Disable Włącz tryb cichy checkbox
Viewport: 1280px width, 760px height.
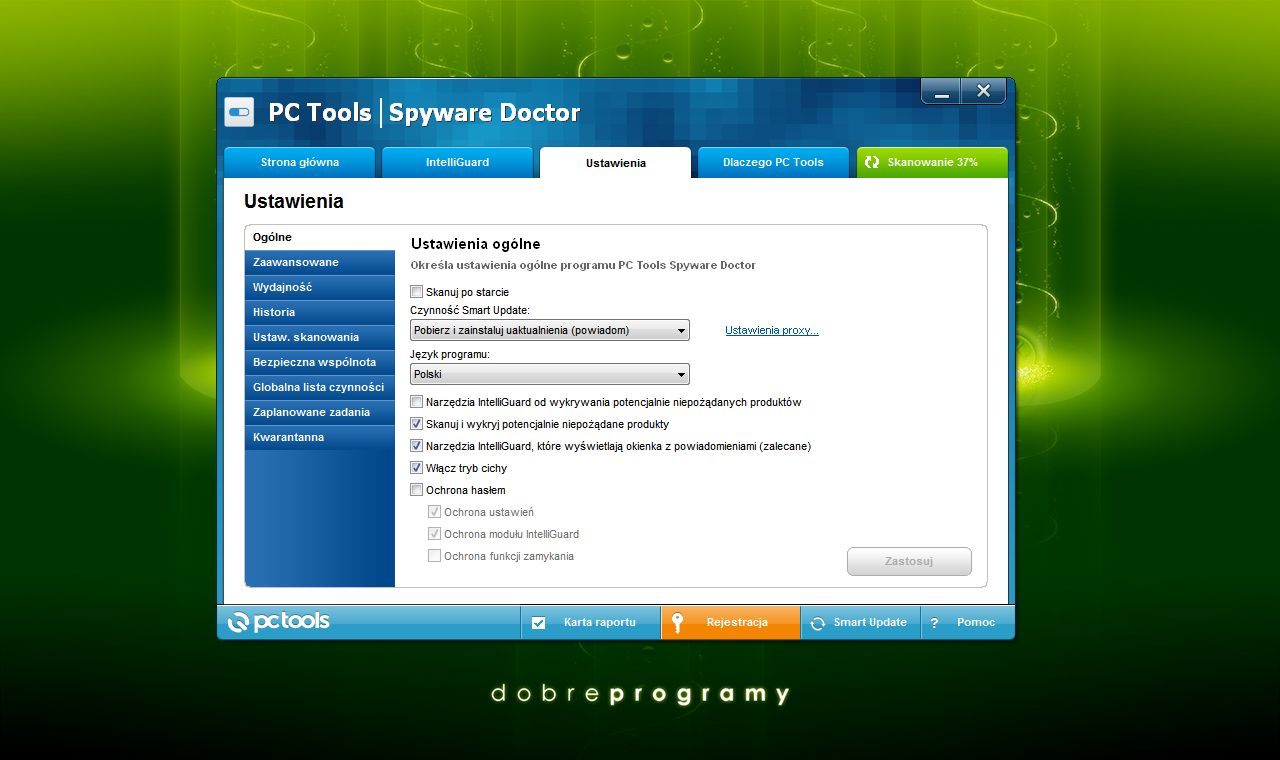pyautogui.click(x=417, y=468)
